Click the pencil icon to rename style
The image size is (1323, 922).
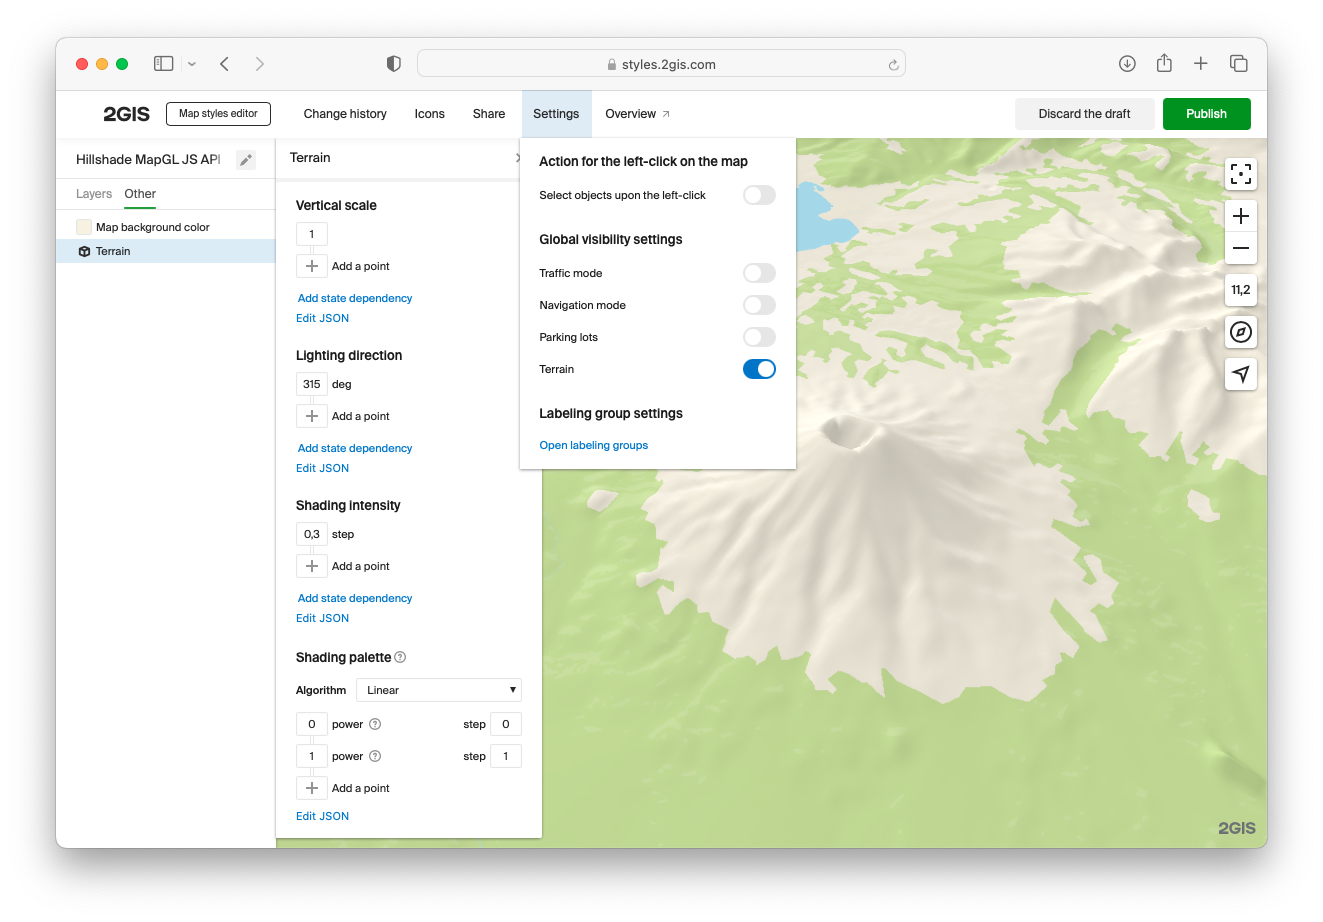point(246,160)
